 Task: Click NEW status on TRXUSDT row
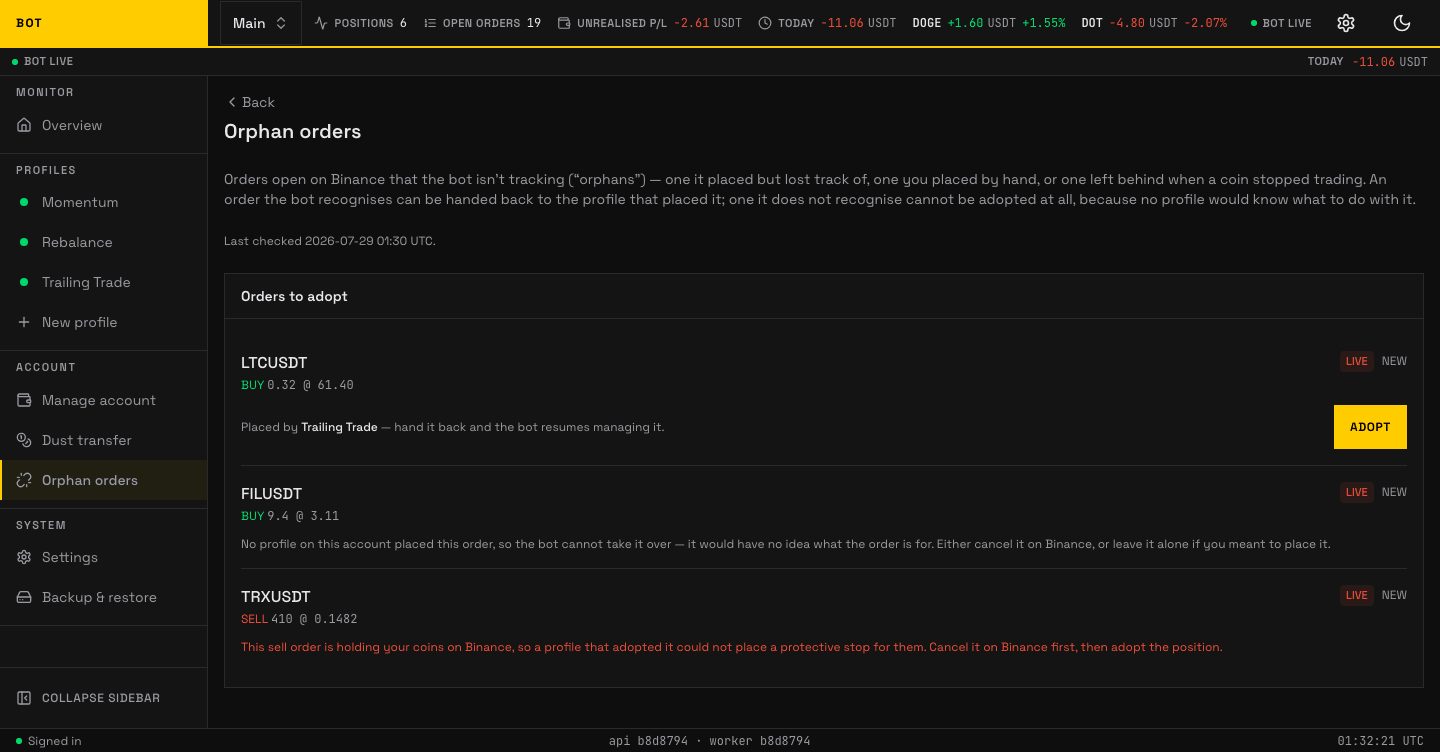coord(1394,595)
